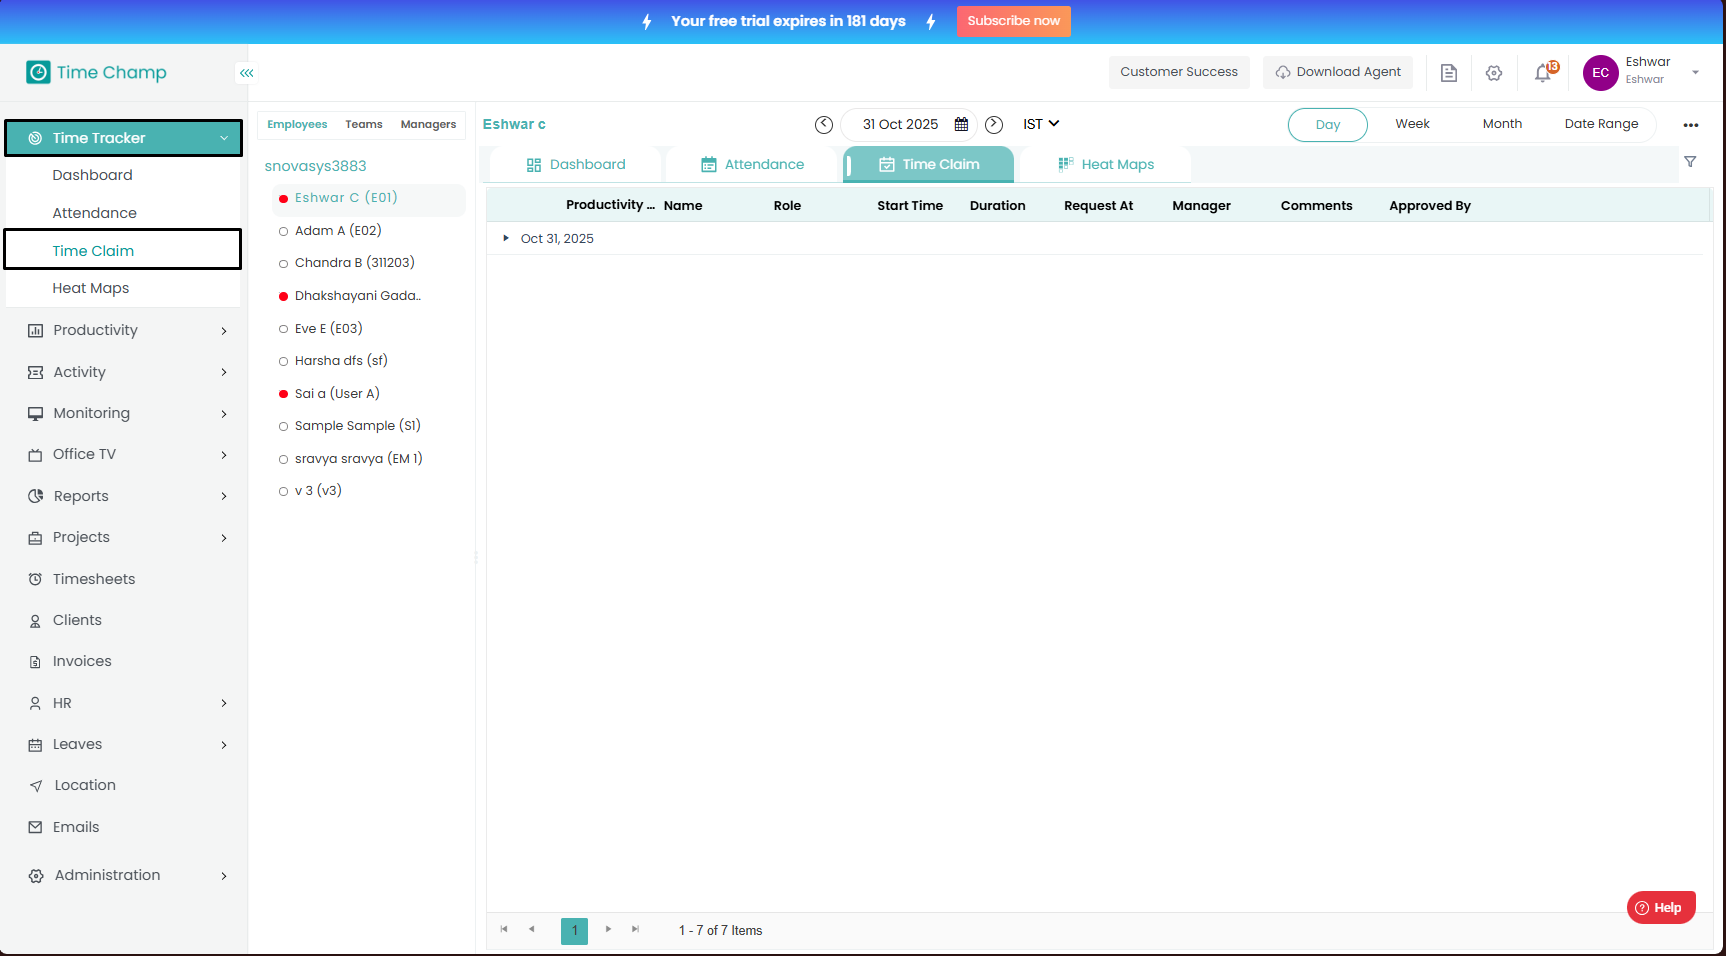Click the Customer Success button
This screenshot has width=1726, height=956.
(1179, 72)
